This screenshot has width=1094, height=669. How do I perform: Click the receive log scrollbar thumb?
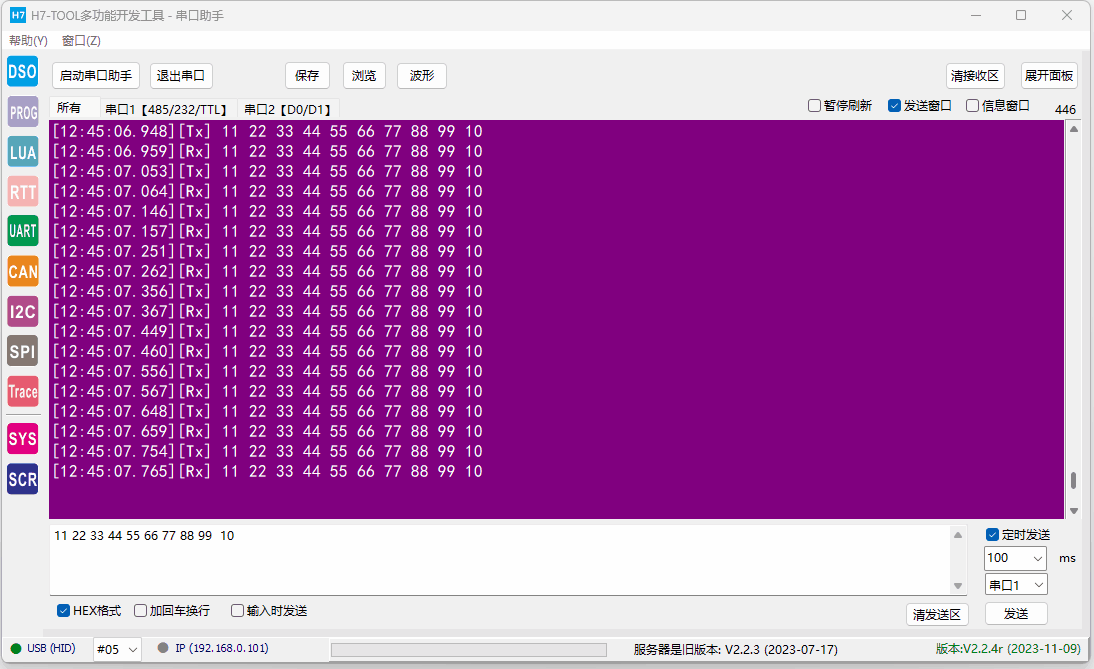click(1073, 481)
